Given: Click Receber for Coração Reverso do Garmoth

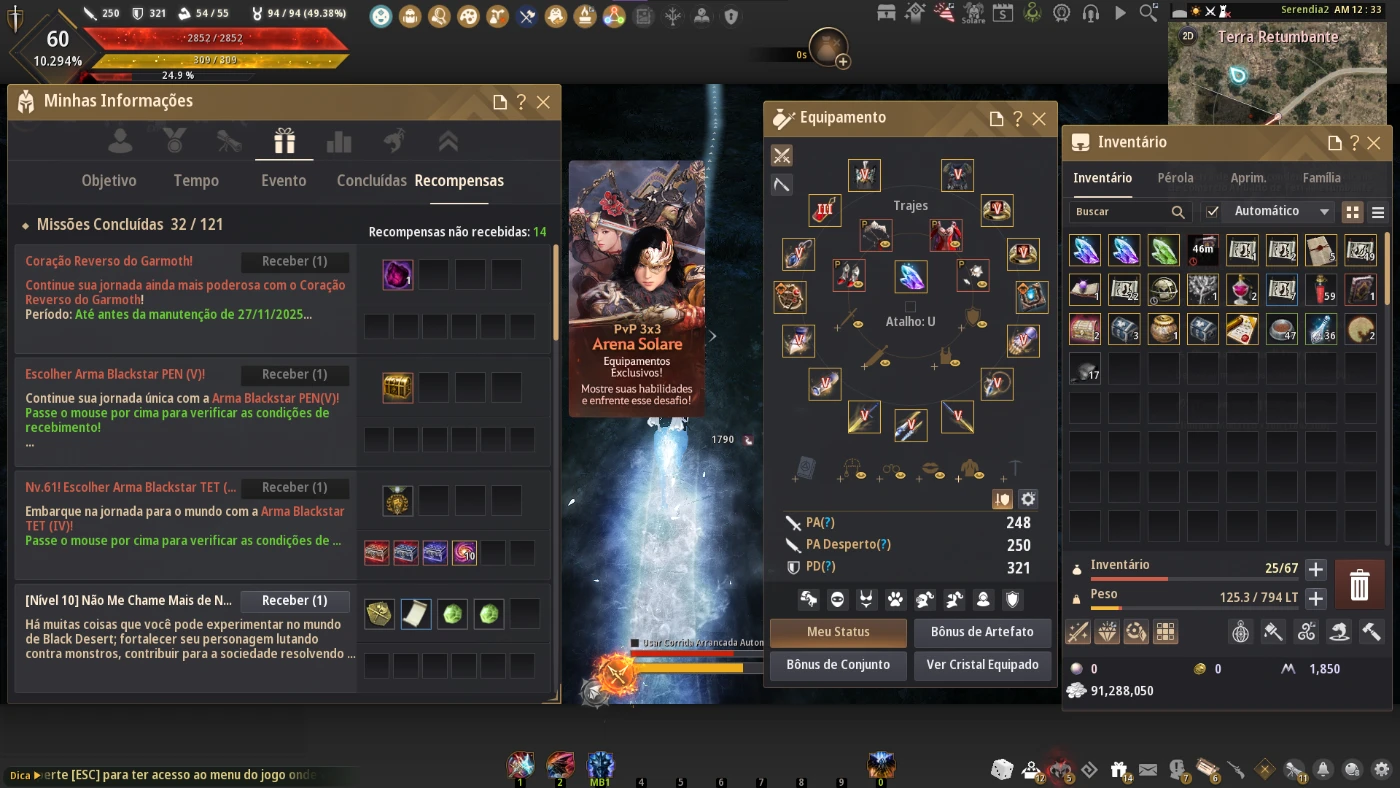Looking at the screenshot, I should (x=295, y=262).
